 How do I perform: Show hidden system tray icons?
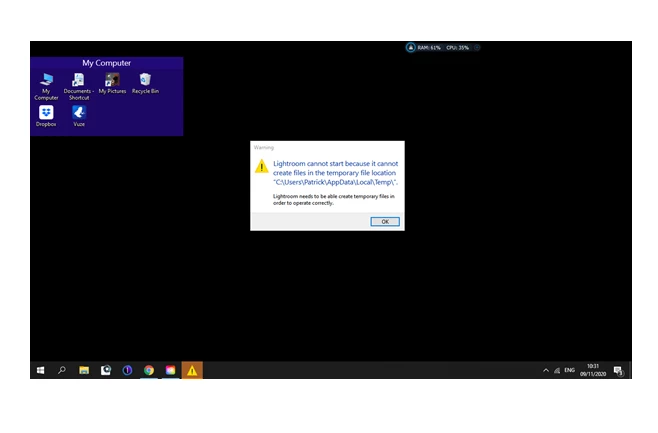[546, 370]
